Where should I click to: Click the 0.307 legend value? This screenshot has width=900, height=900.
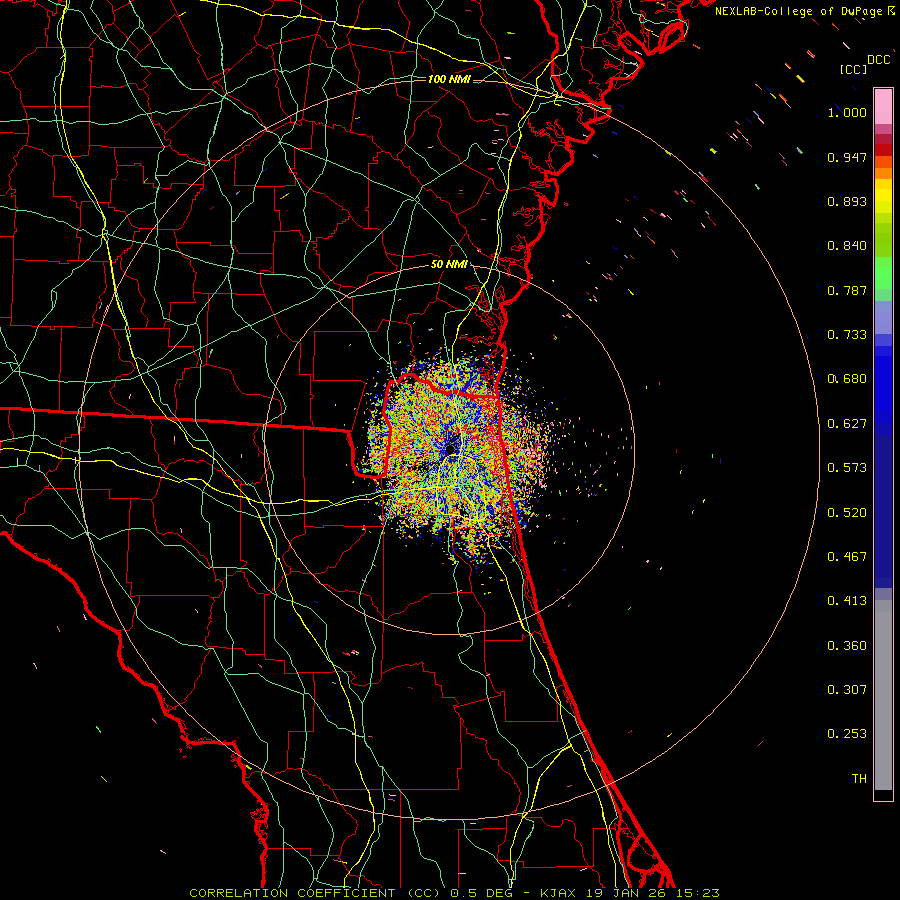(x=847, y=690)
